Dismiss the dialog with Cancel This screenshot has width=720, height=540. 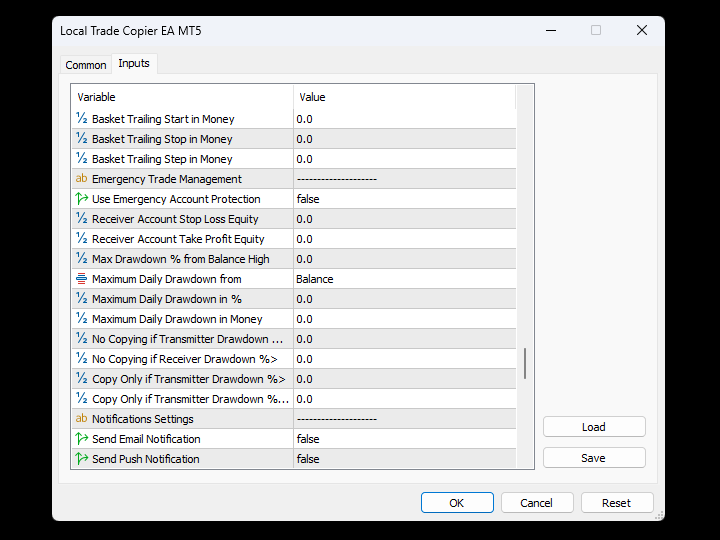[537, 503]
